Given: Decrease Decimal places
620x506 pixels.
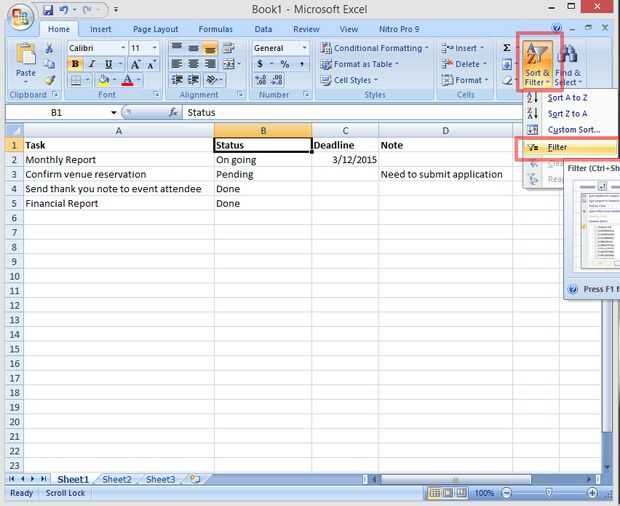Looking at the screenshot, I should (277, 80).
